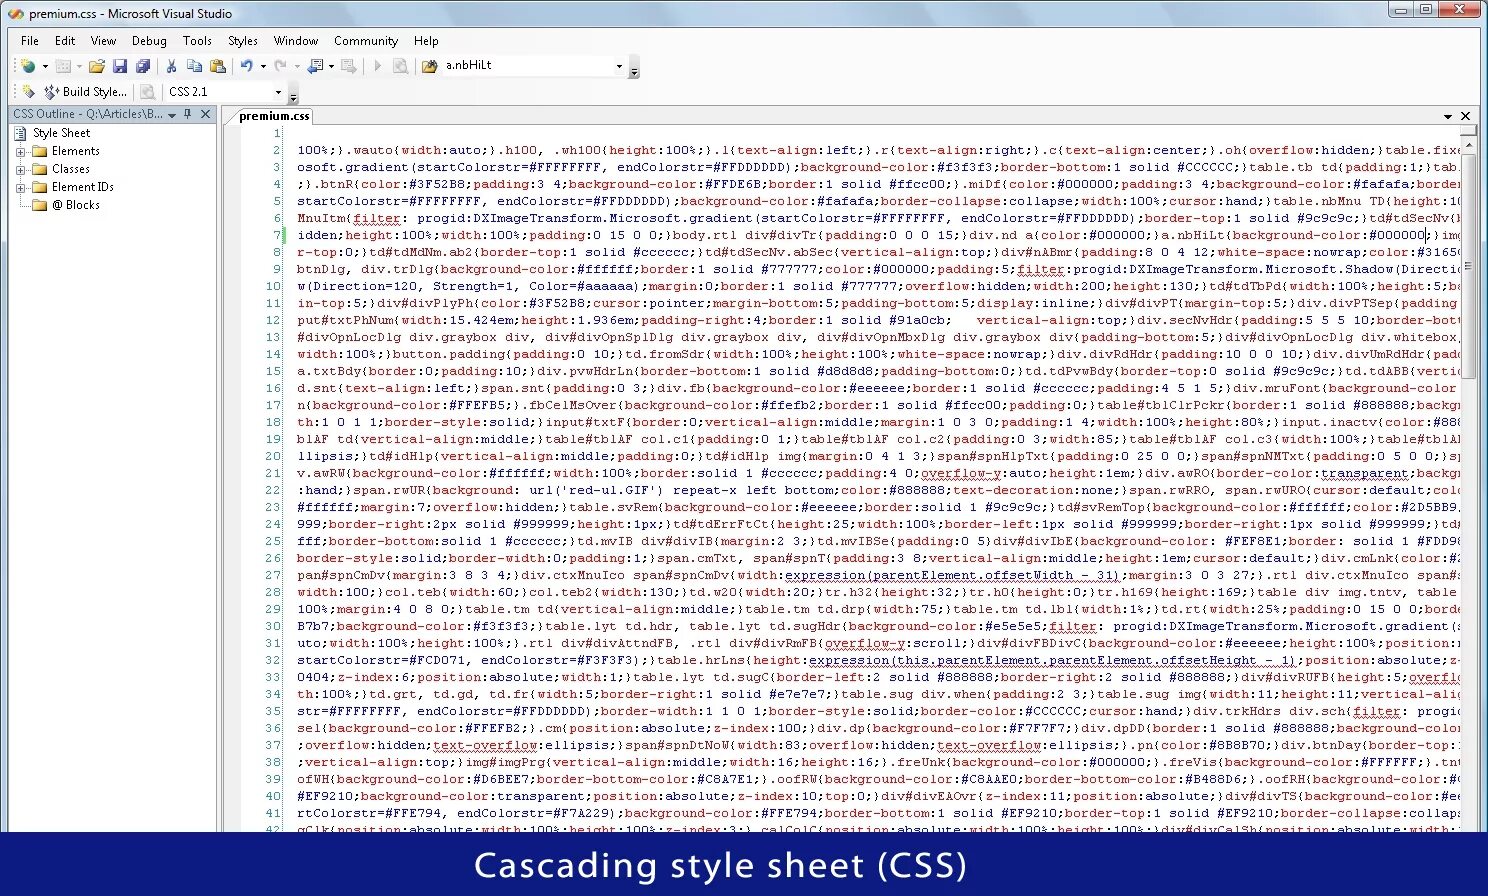Open the New Project dropdown arrow
Image resolution: width=1488 pixels, height=896 pixels.
(45, 67)
